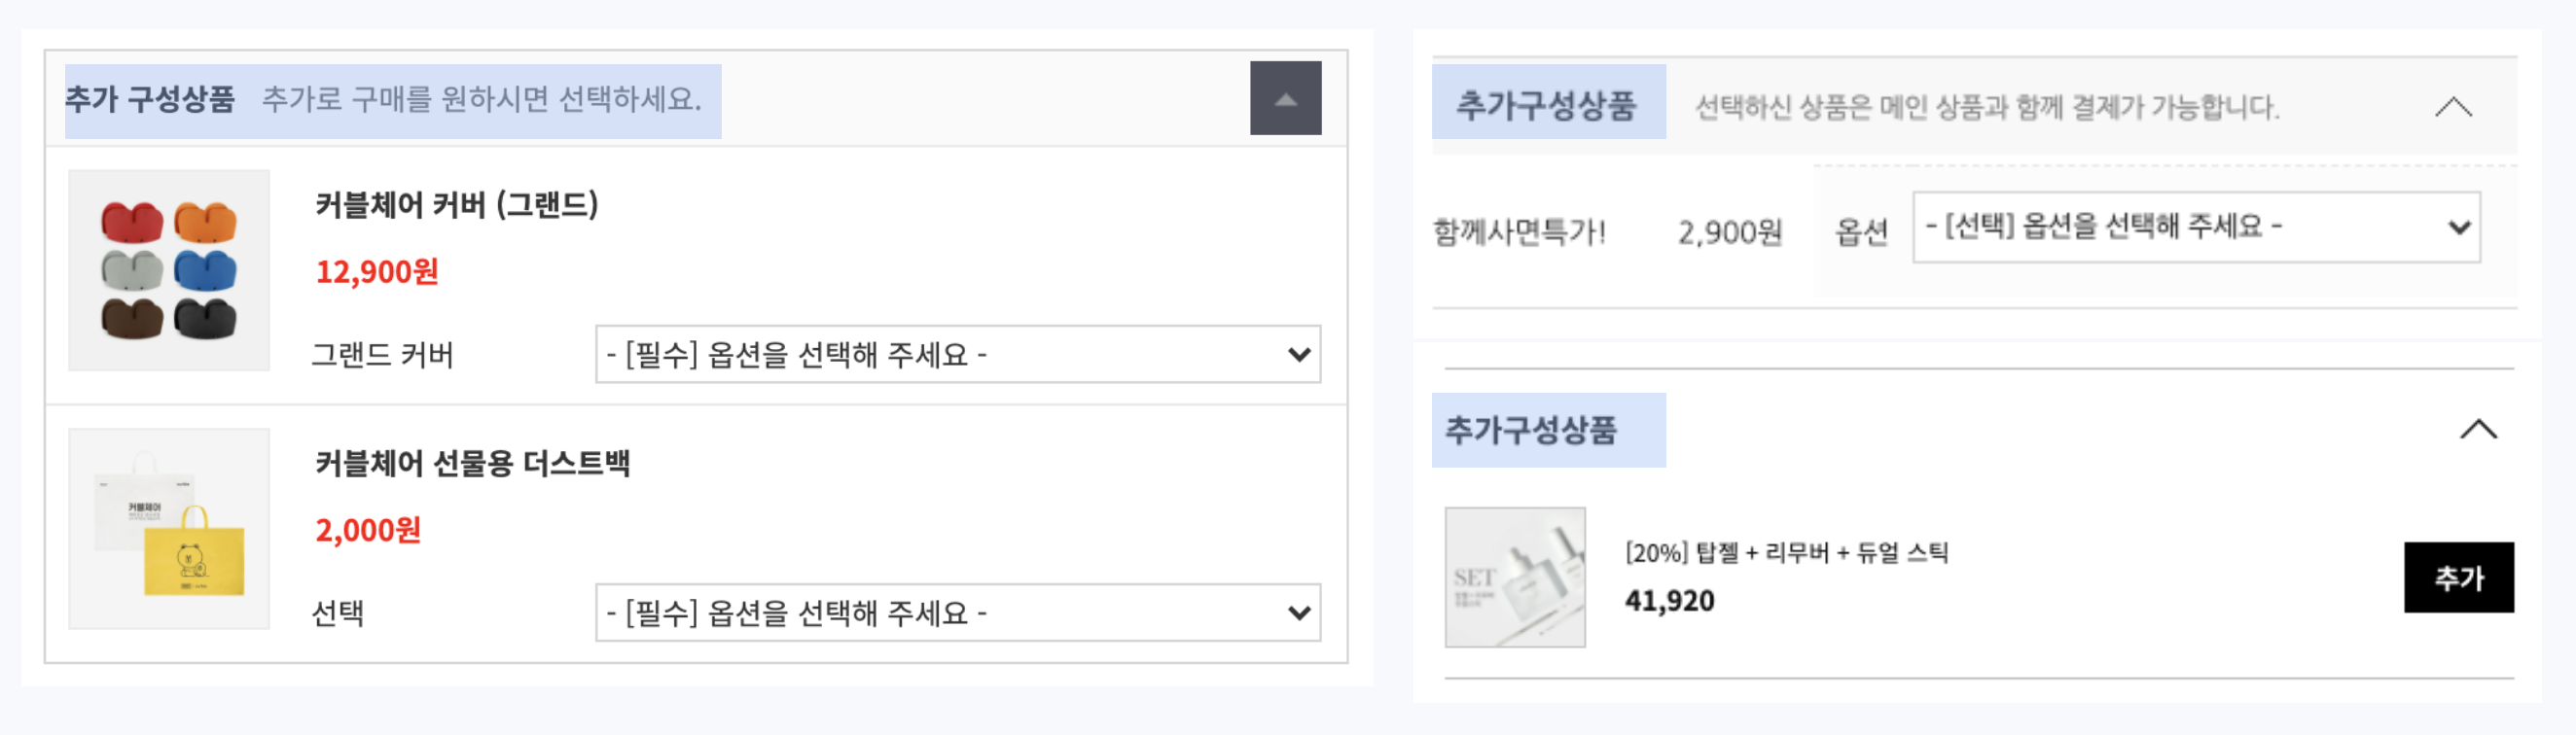Open the [20%] 탑젤 + 리무버 + 듀얼 스틱 title
The height and width of the screenshot is (735, 2576).
1786,552
